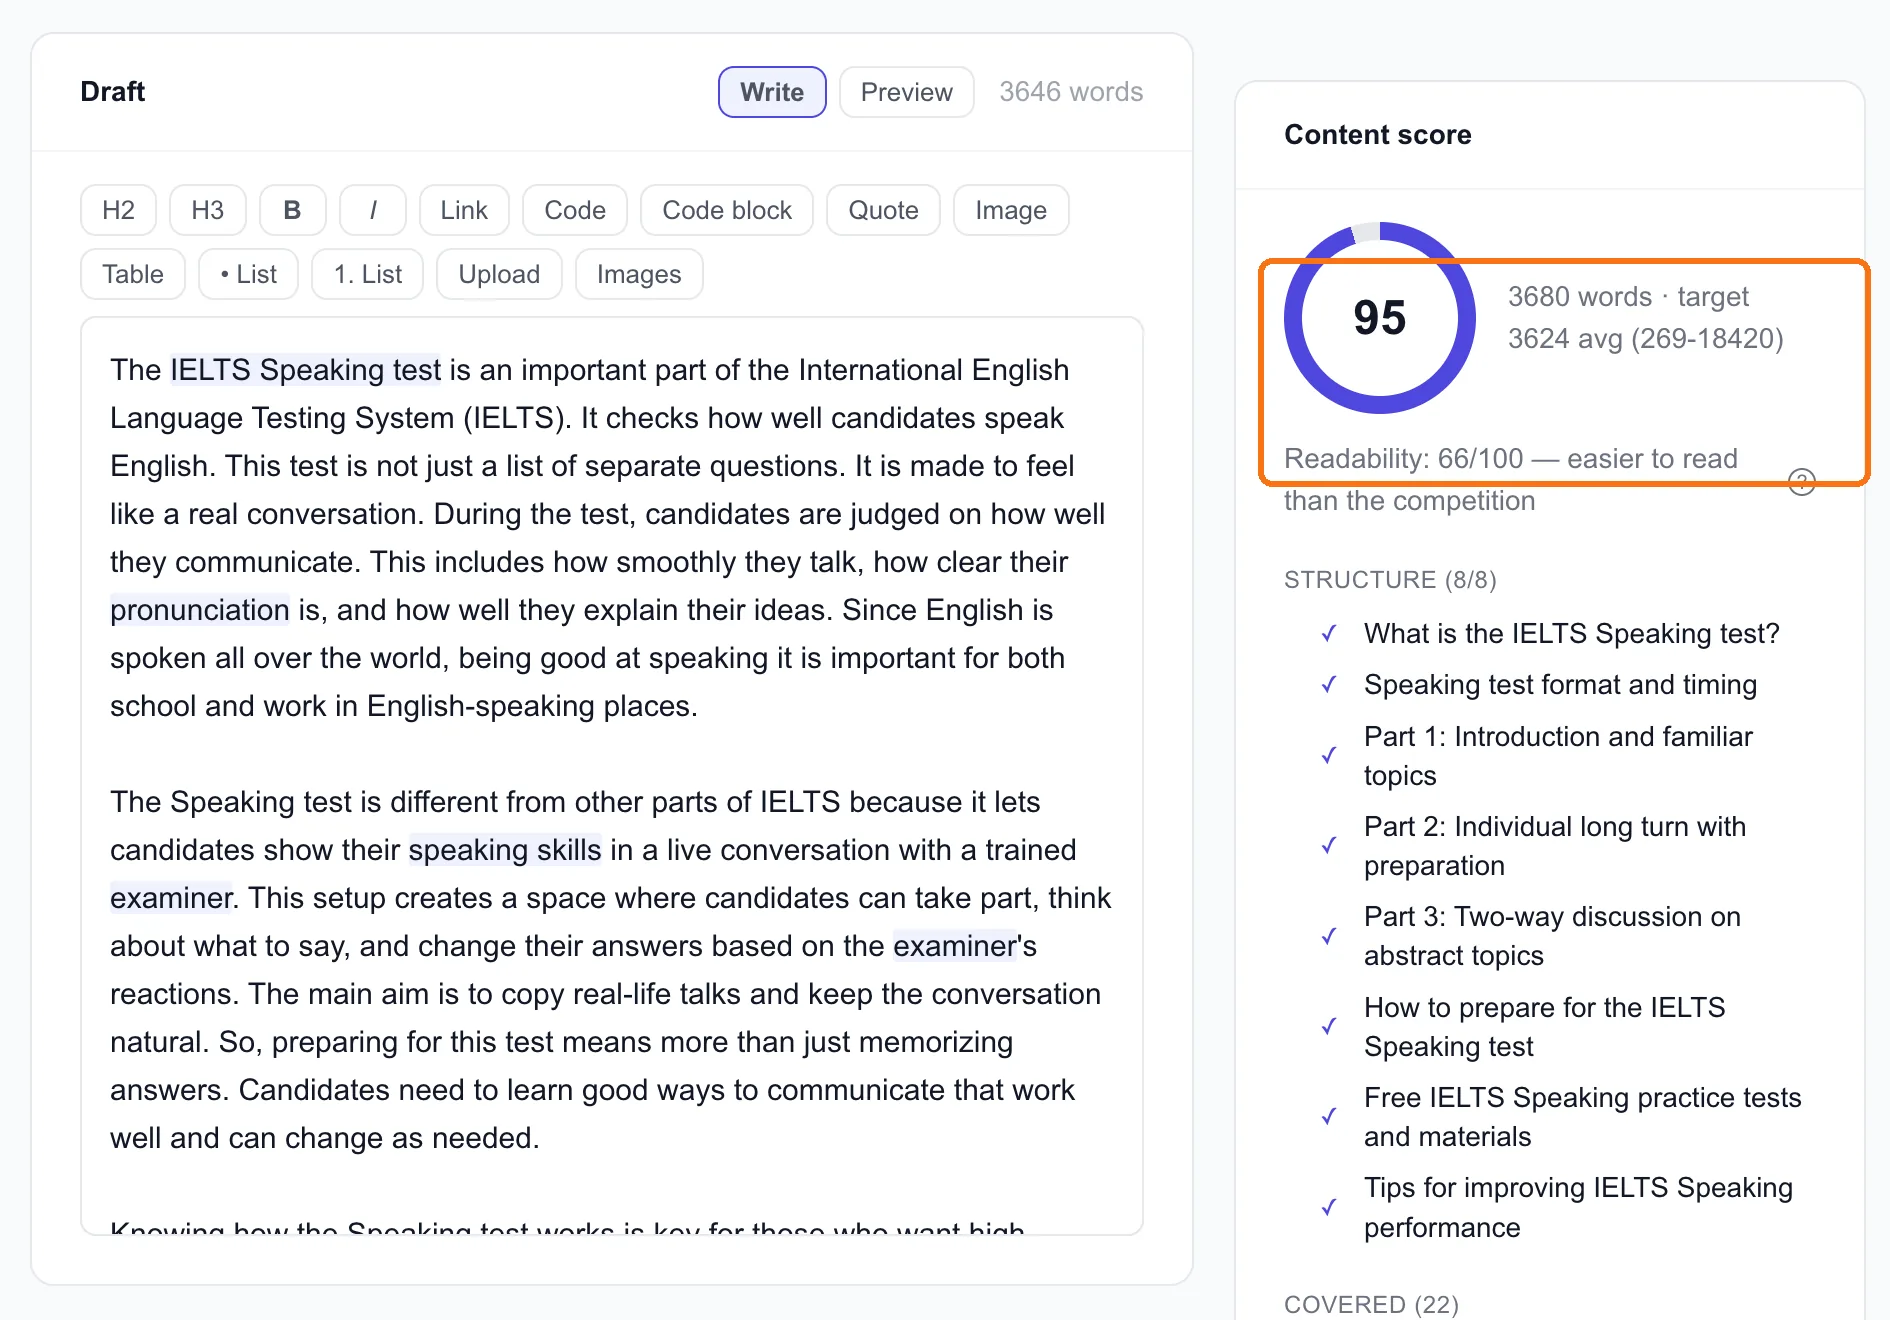Apply inline Code formatting
1890x1320 pixels.
tap(575, 210)
